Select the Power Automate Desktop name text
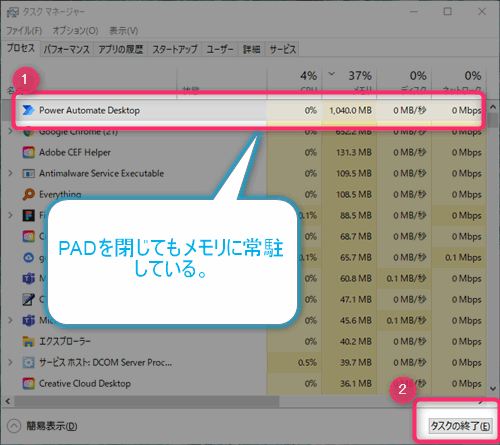The width and height of the screenshot is (500, 445). pos(89,110)
